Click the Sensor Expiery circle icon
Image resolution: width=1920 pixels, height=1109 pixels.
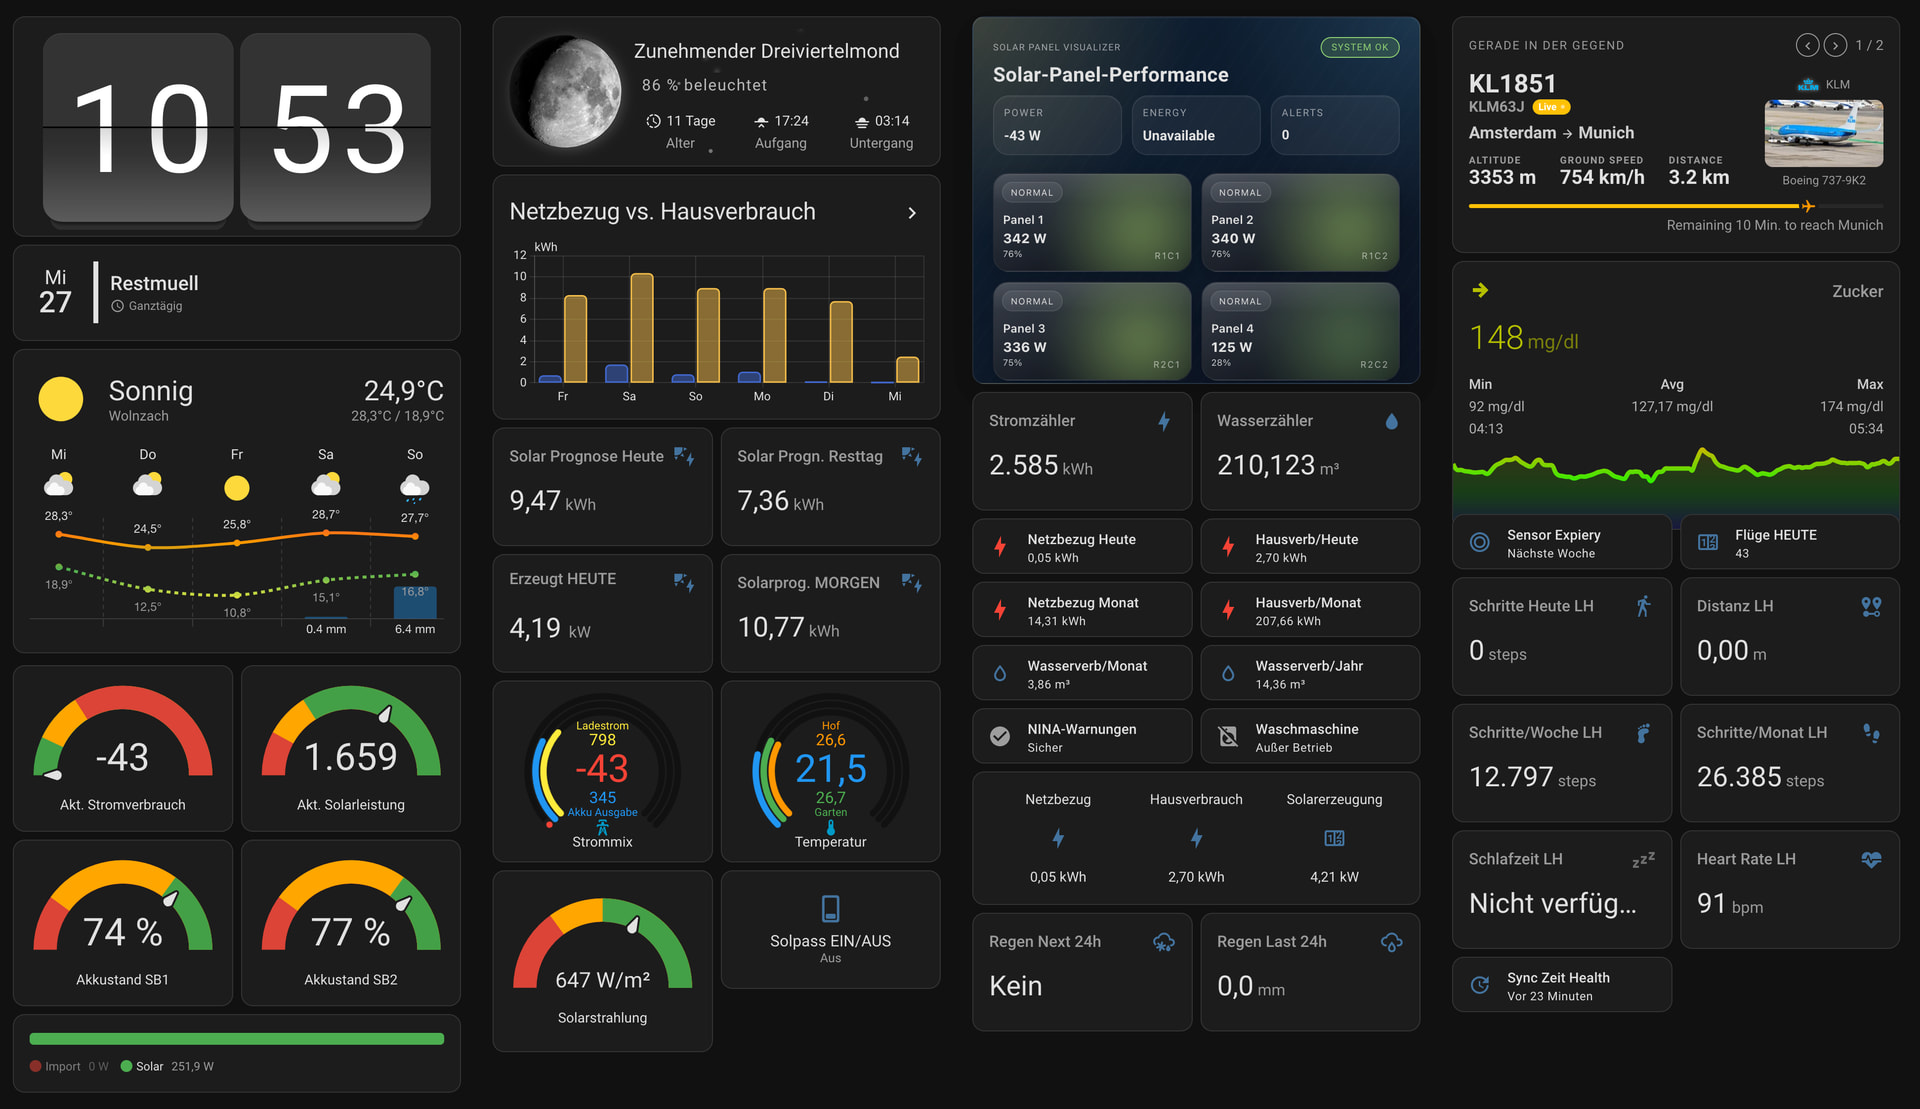pos(1480,542)
